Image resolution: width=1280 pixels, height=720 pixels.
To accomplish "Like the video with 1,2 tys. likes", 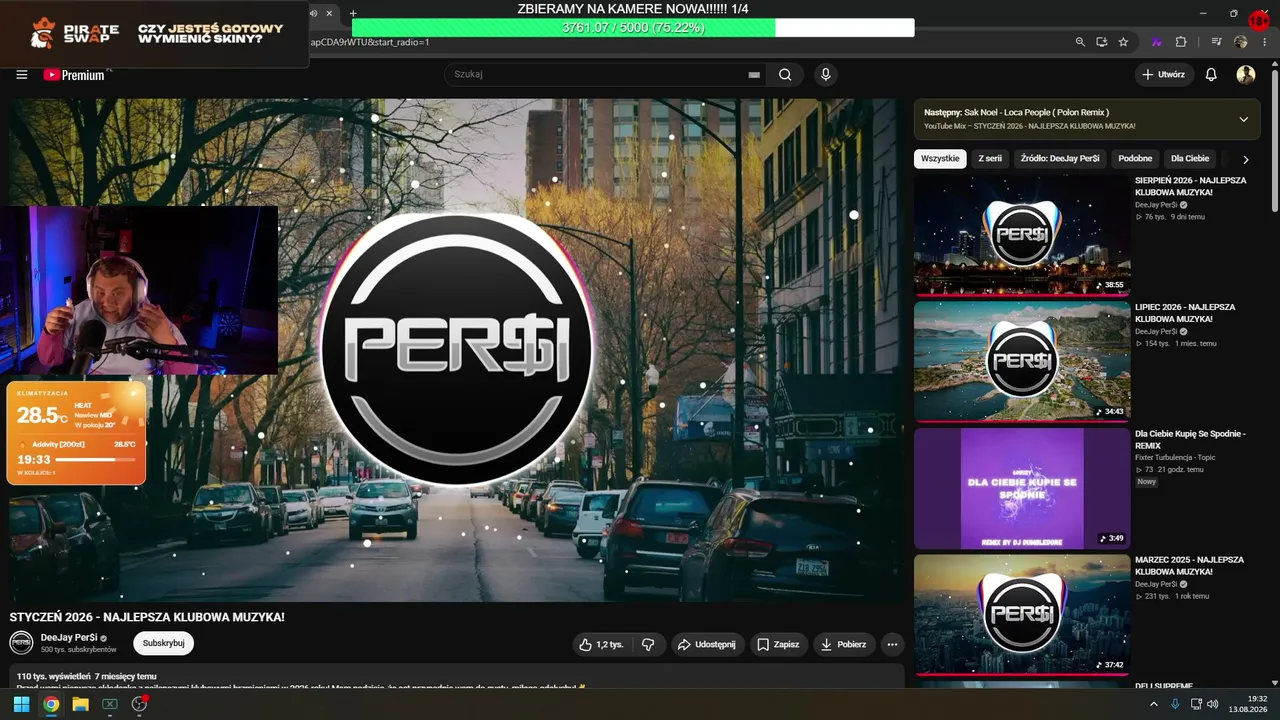I will [x=600, y=644].
